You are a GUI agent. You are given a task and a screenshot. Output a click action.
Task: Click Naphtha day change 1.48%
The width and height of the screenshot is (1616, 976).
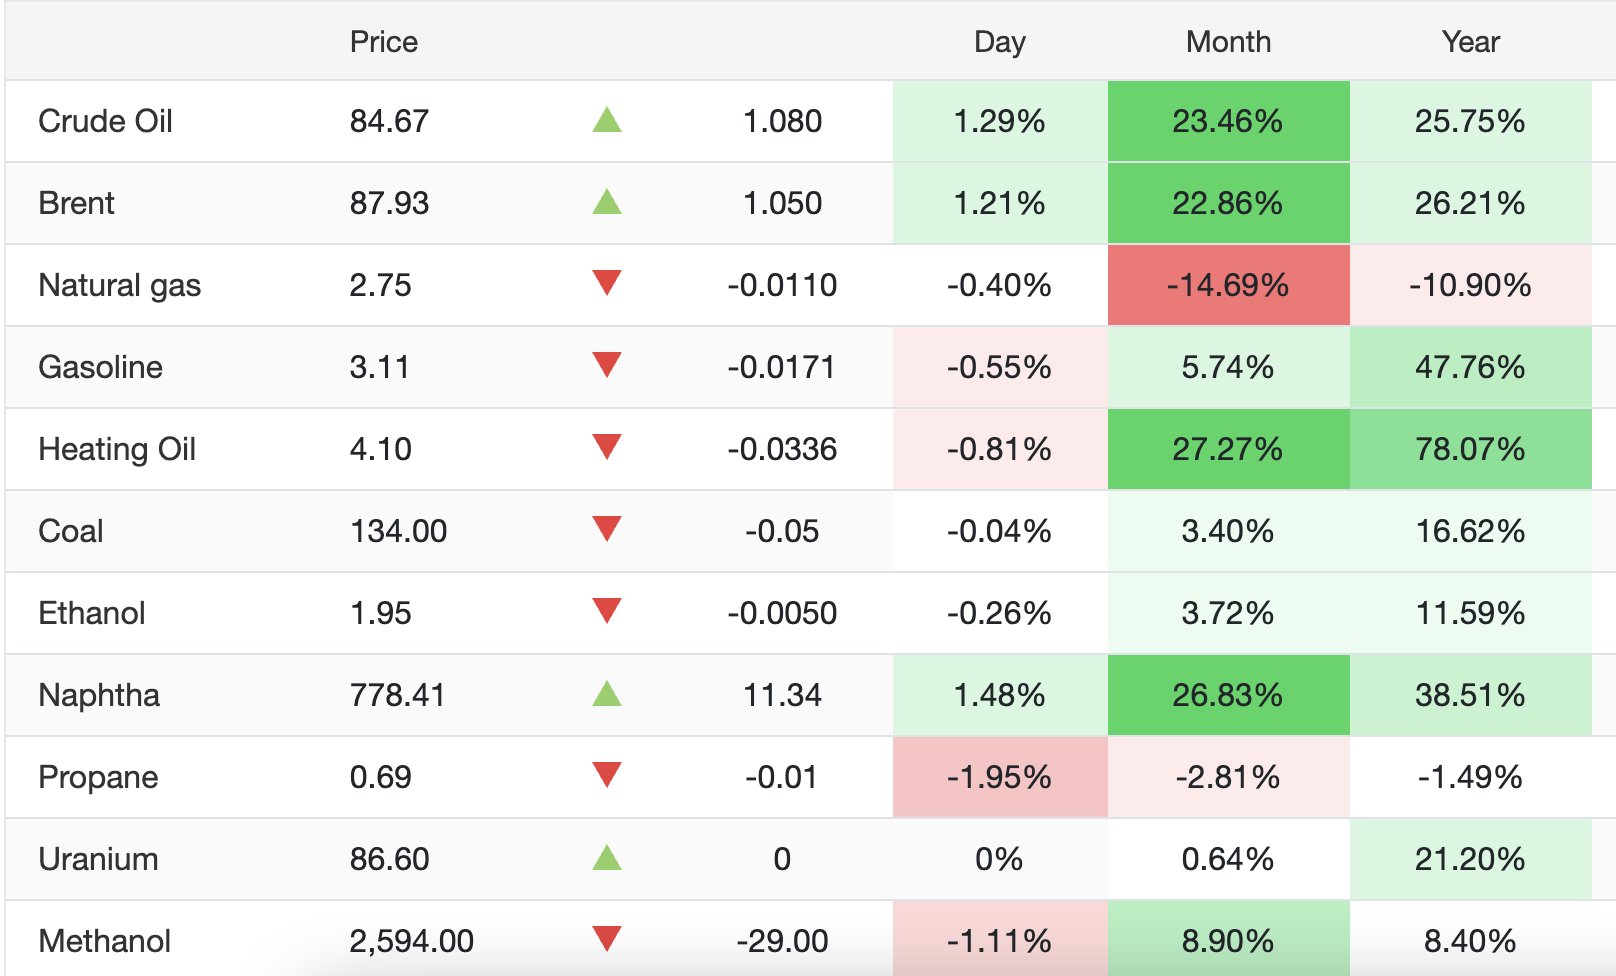coord(999,695)
